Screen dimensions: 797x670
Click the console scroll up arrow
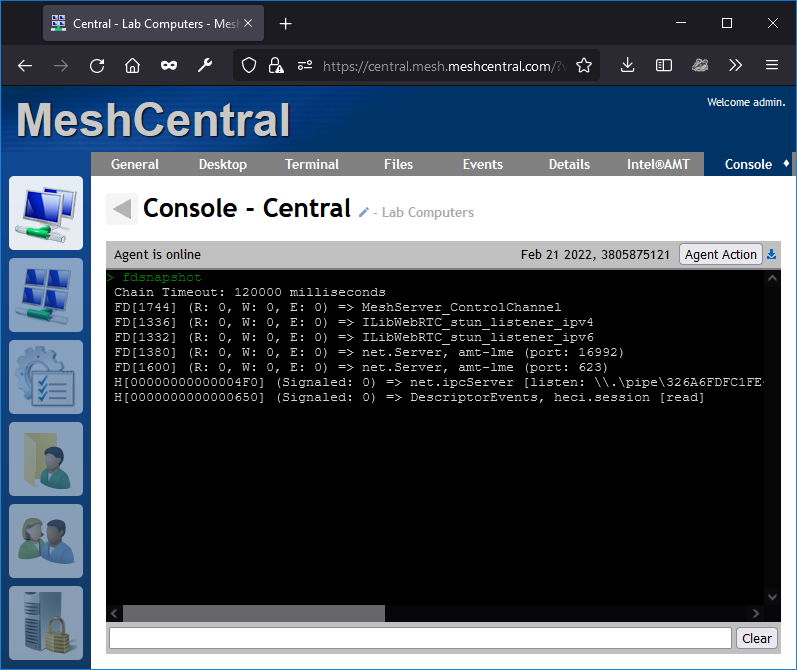772,278
